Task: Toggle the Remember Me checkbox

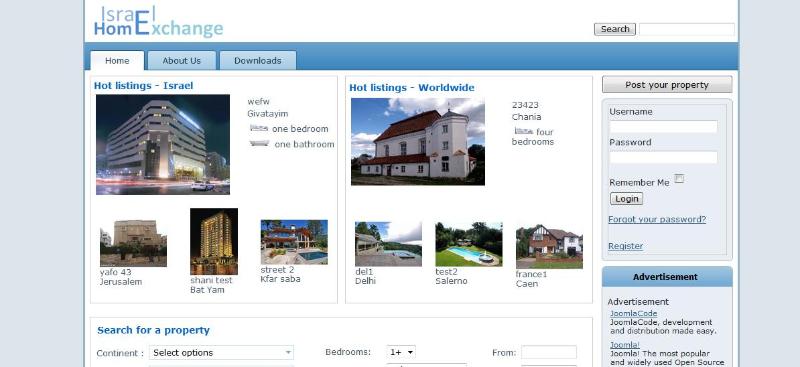Action: [x=679, y=178]
